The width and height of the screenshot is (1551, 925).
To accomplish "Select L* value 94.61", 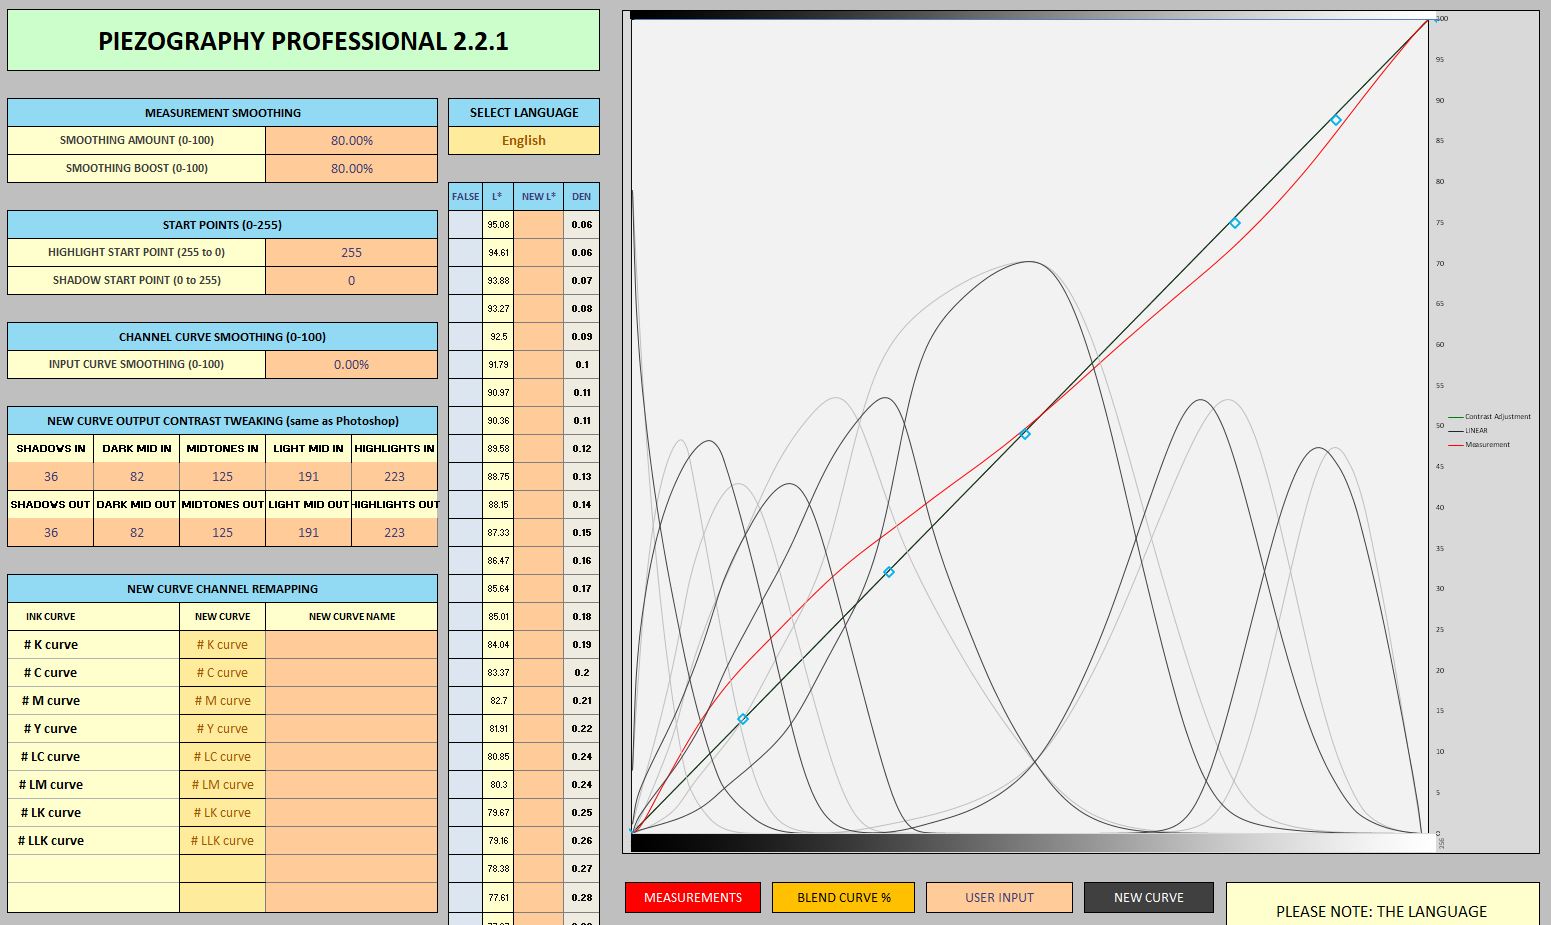I will (498, 253).
